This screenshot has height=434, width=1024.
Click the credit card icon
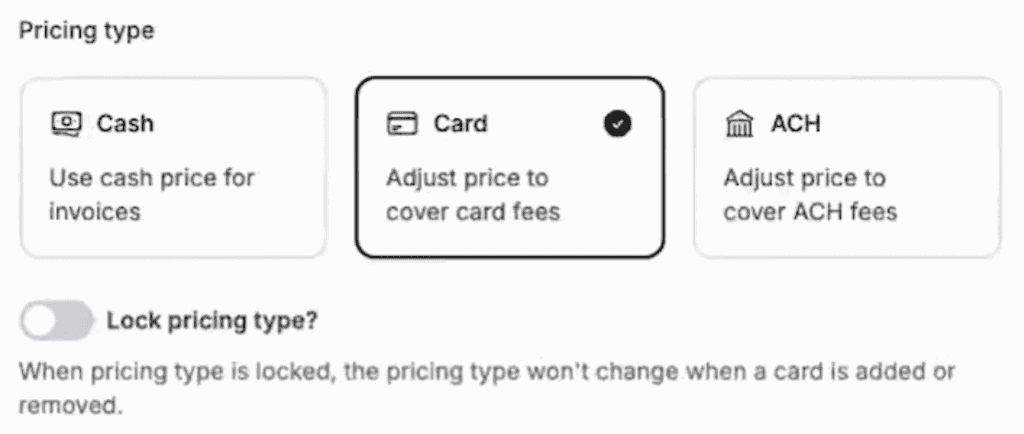point(402,124)
